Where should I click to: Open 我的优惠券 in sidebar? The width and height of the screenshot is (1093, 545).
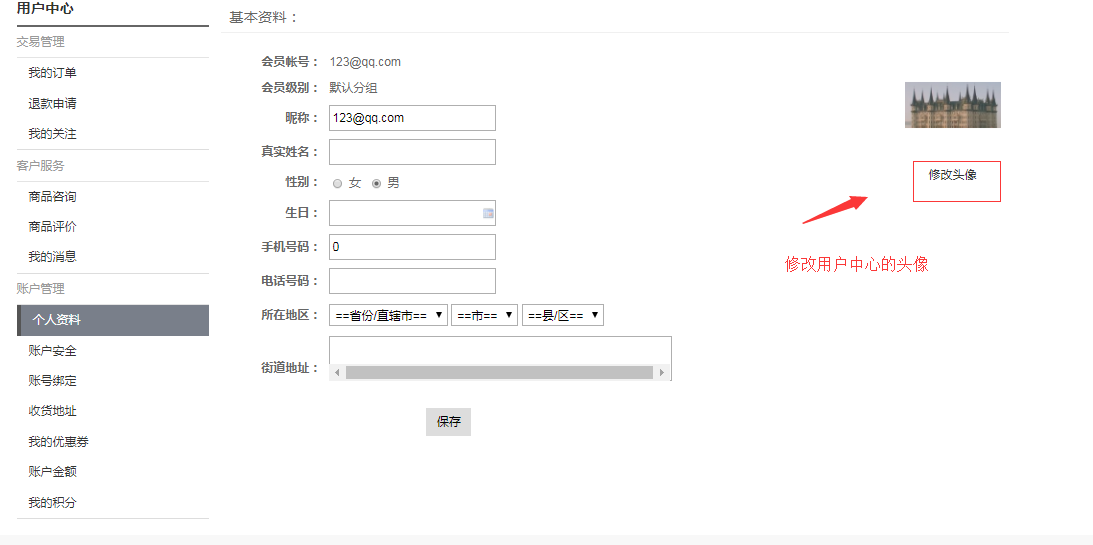[59, 442]
